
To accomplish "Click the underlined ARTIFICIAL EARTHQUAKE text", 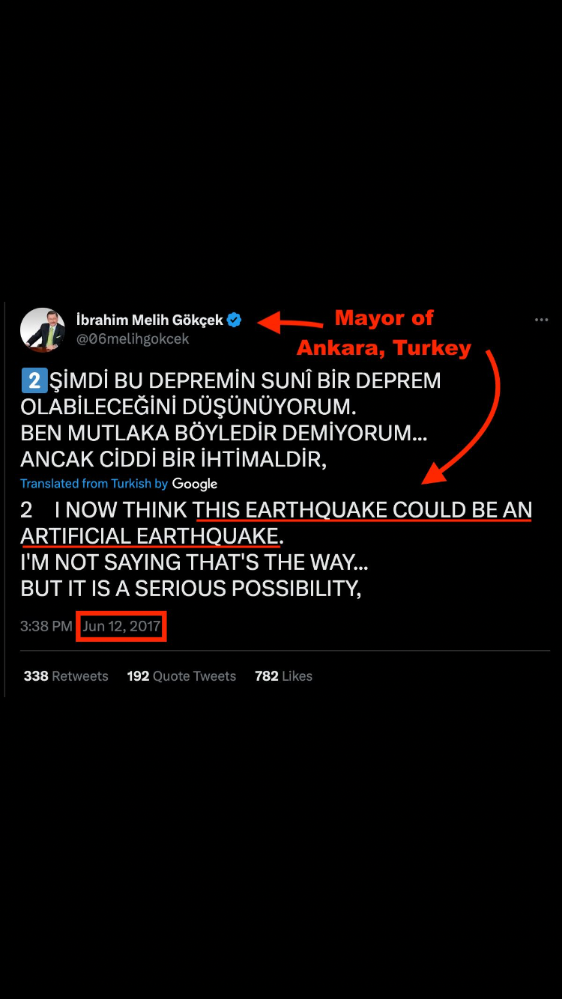I will pyautogui.click(x=150, y=536).
